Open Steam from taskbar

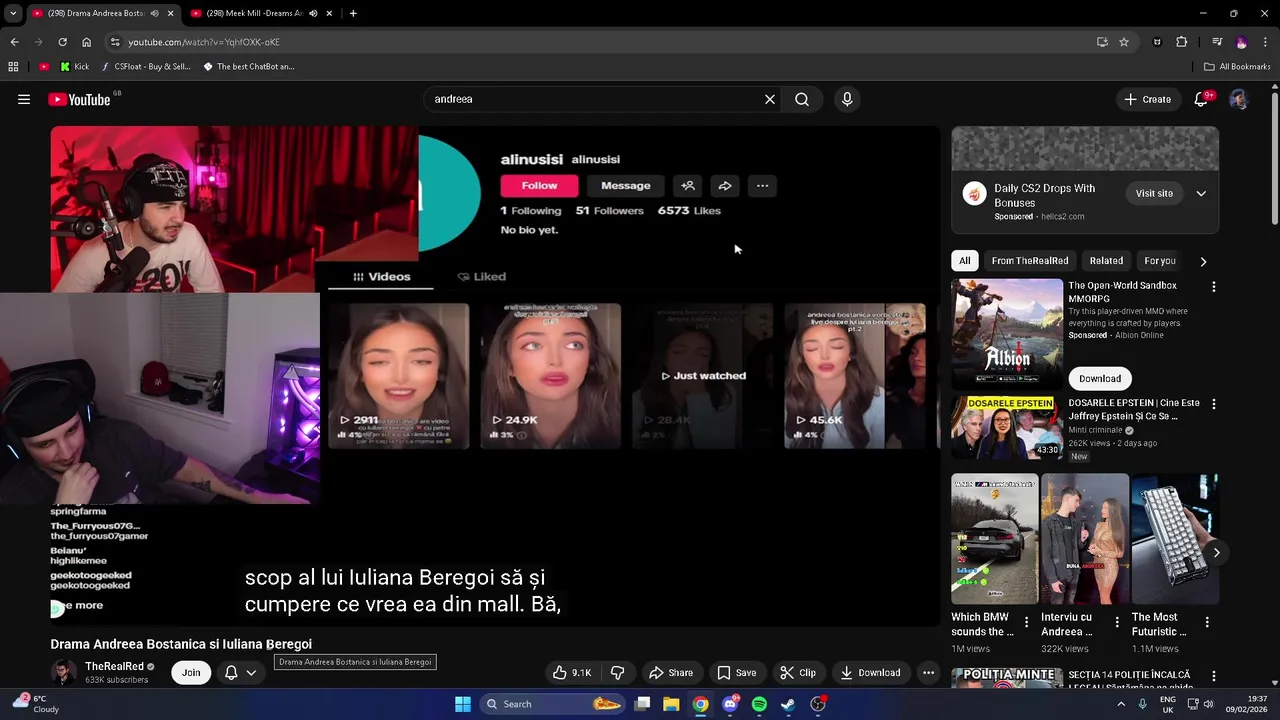(788, 704)
